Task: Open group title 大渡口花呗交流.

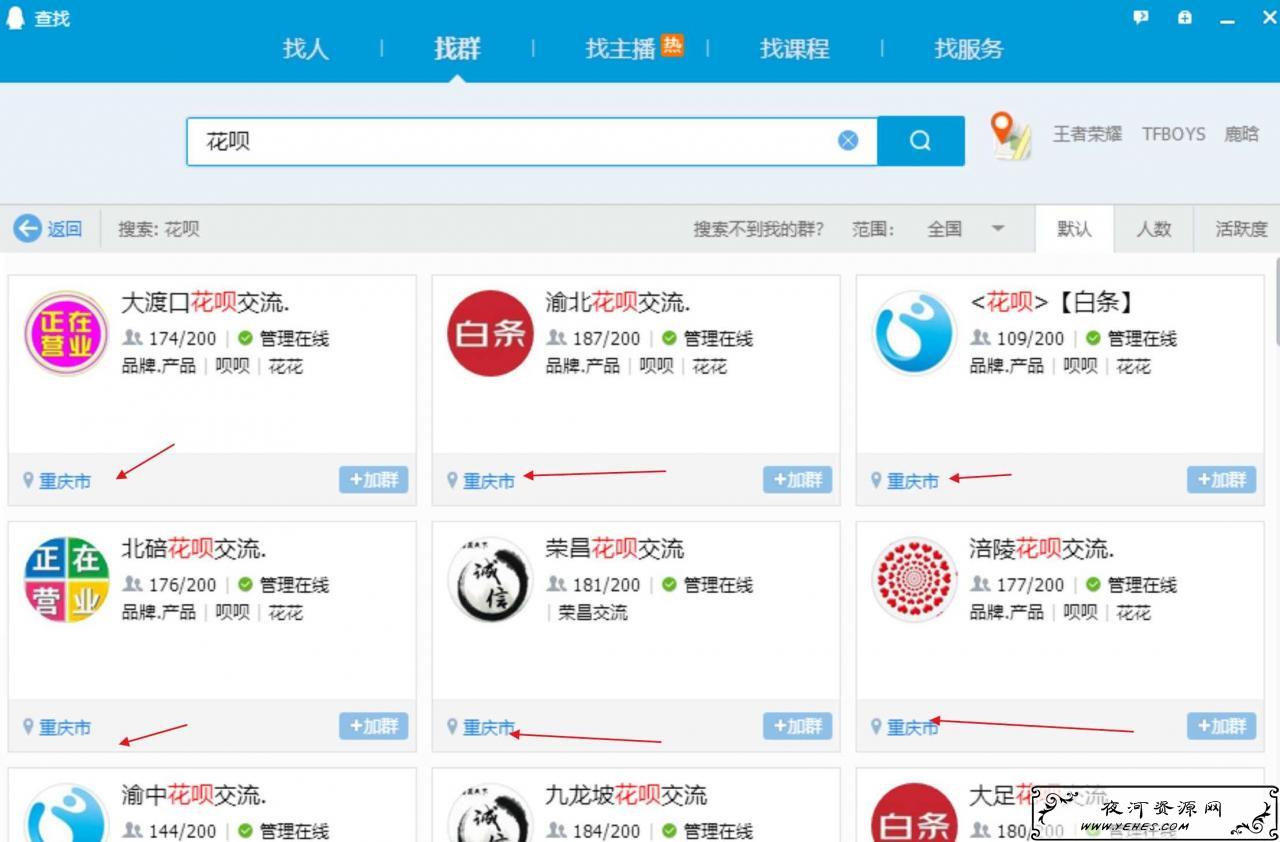Action: (x=205, y=302)
